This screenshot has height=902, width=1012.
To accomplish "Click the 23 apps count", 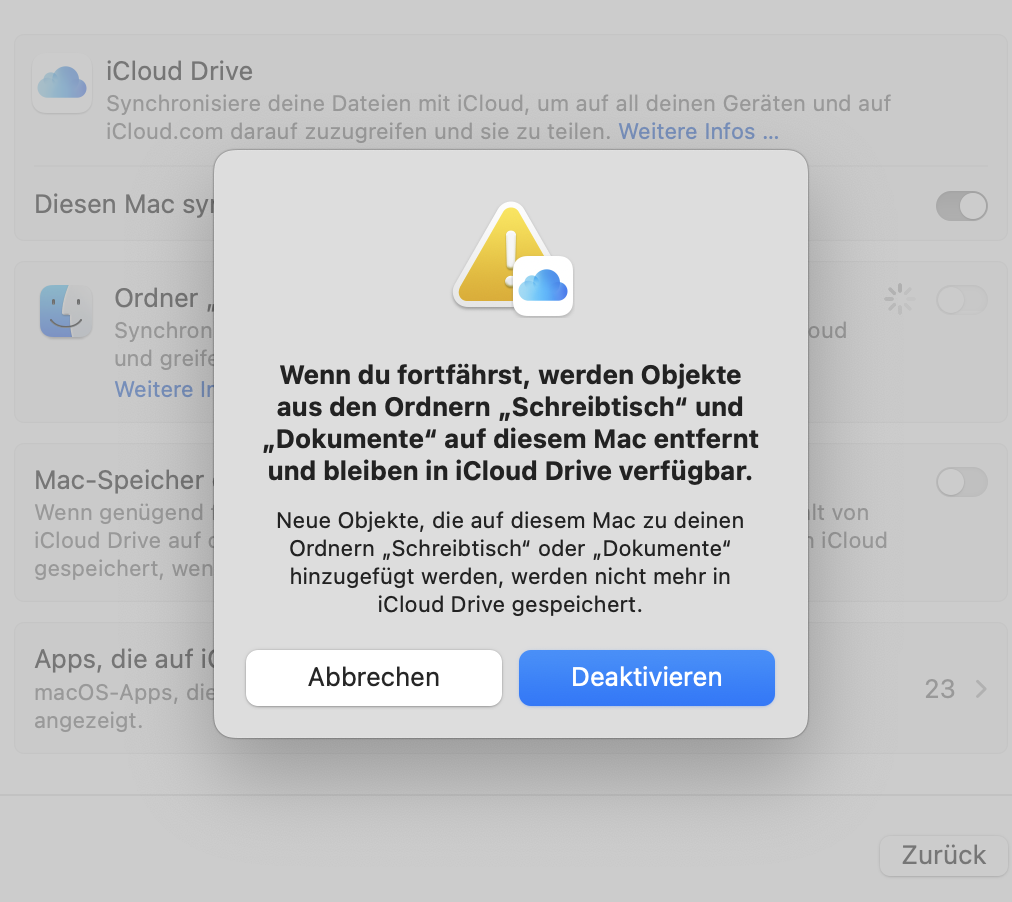I will pyautogui.click(x=939, y=689).
